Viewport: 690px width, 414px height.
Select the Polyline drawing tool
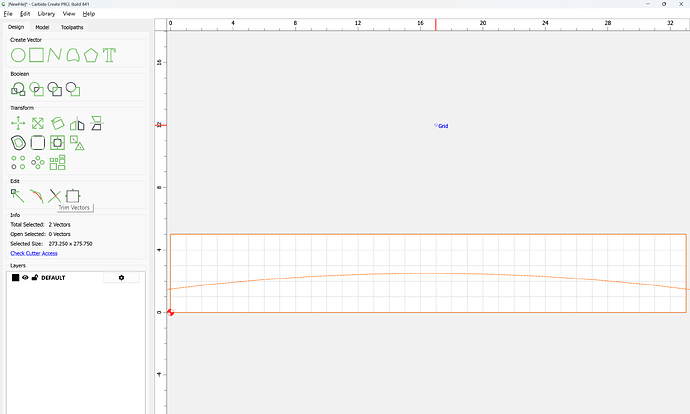click(55, 55)
